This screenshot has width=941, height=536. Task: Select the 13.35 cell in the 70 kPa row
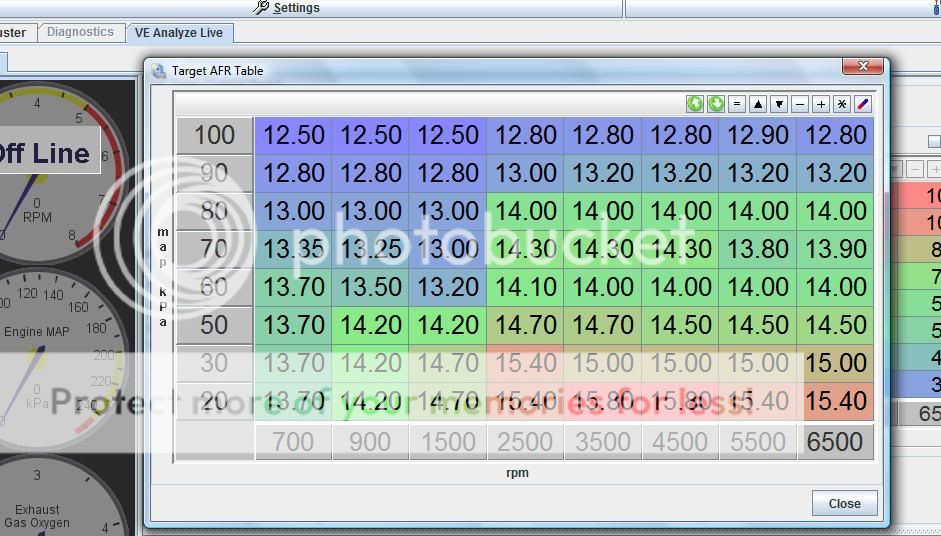293,249
